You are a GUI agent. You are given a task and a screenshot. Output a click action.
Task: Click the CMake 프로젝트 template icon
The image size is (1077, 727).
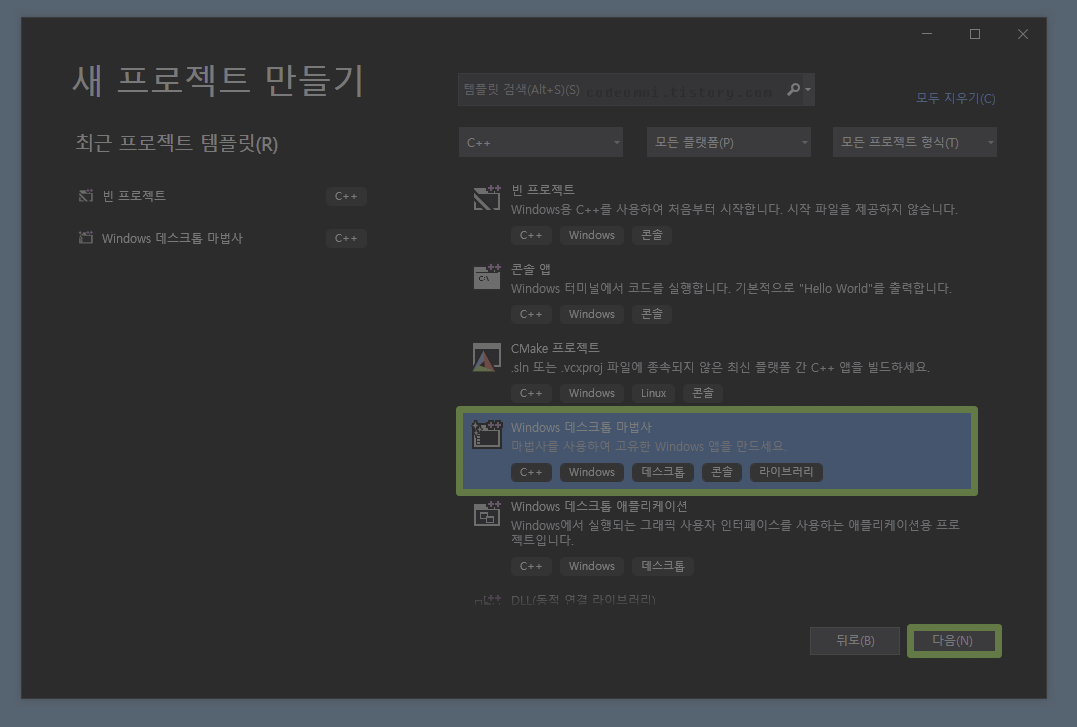[x=487, y=357]
